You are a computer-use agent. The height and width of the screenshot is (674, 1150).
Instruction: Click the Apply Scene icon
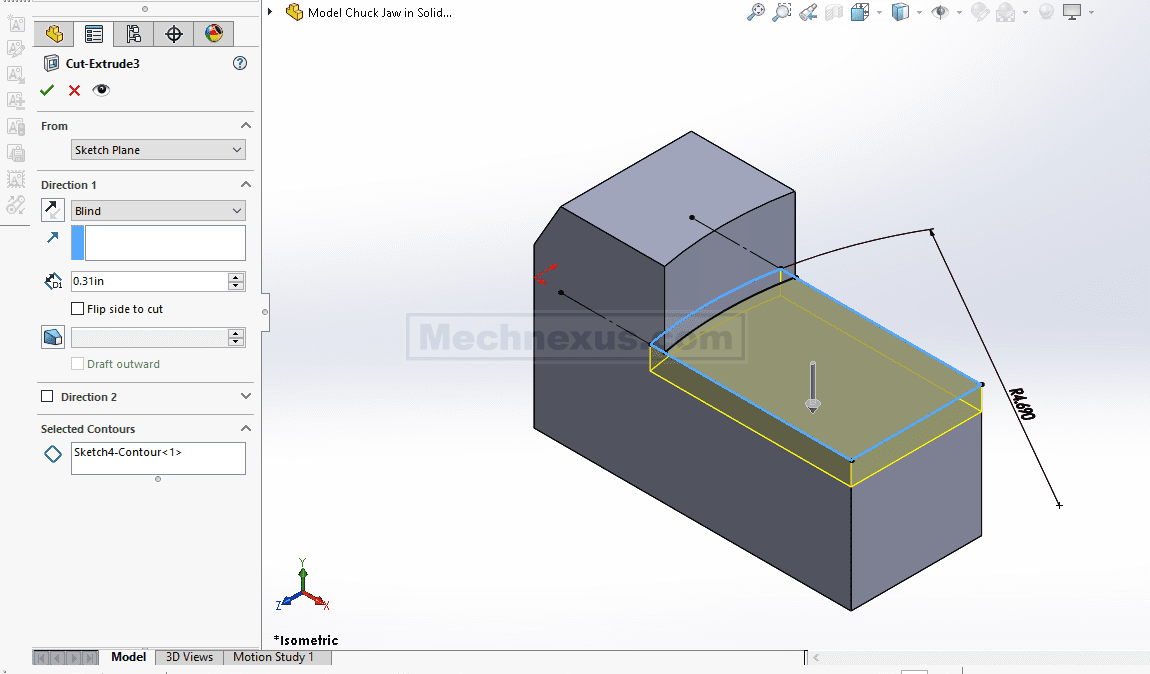click(1006, 12)
